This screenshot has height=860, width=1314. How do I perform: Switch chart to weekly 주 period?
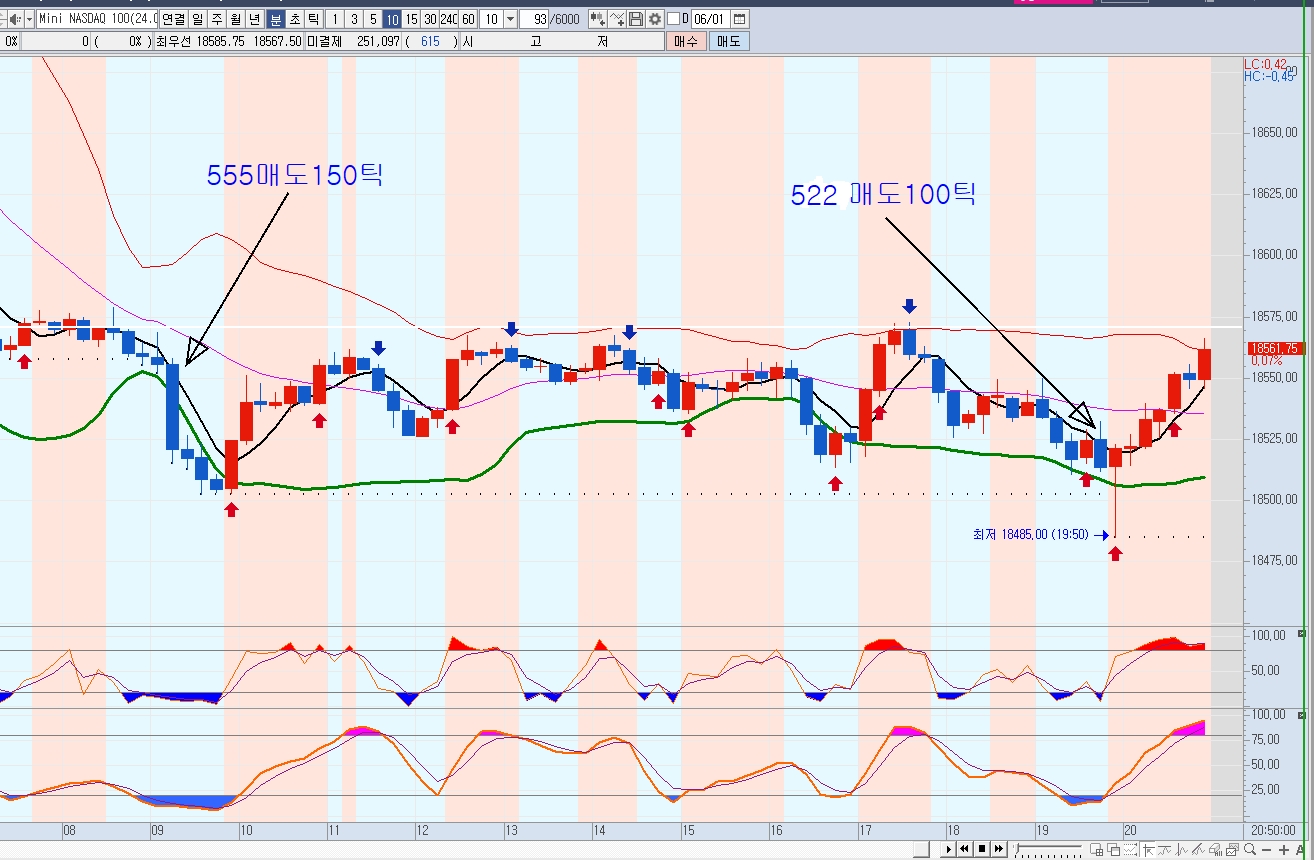(x=216, y=19)
